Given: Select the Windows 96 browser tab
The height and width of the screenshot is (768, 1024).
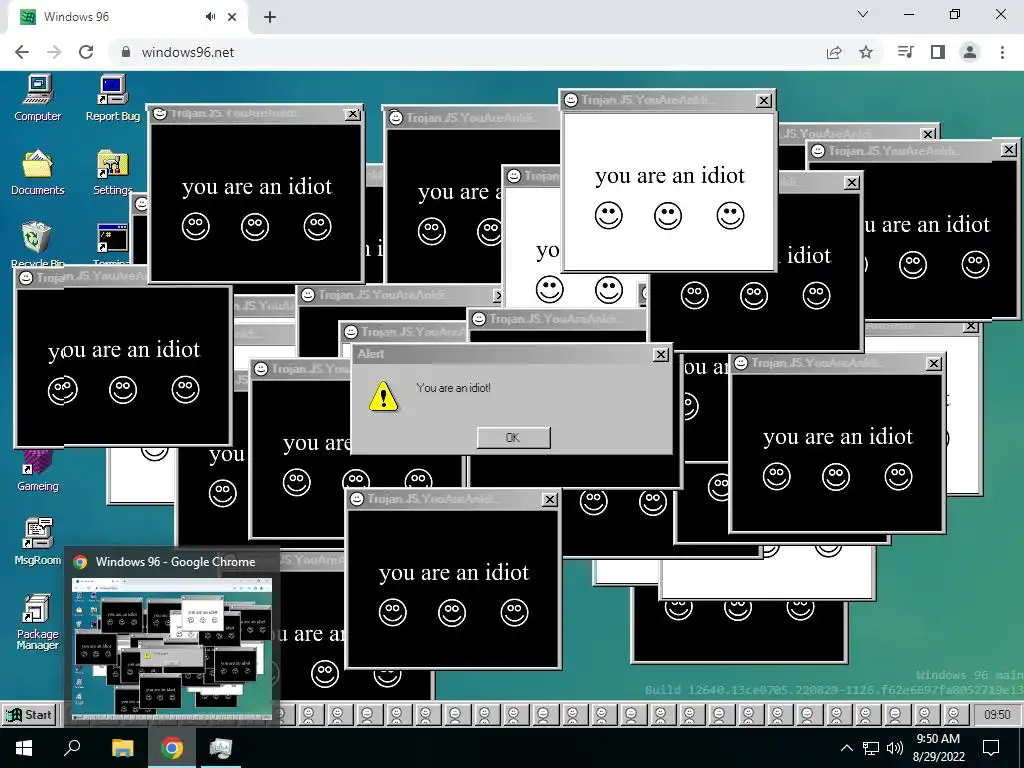Looking at the screenshot, I should (128, 17).
